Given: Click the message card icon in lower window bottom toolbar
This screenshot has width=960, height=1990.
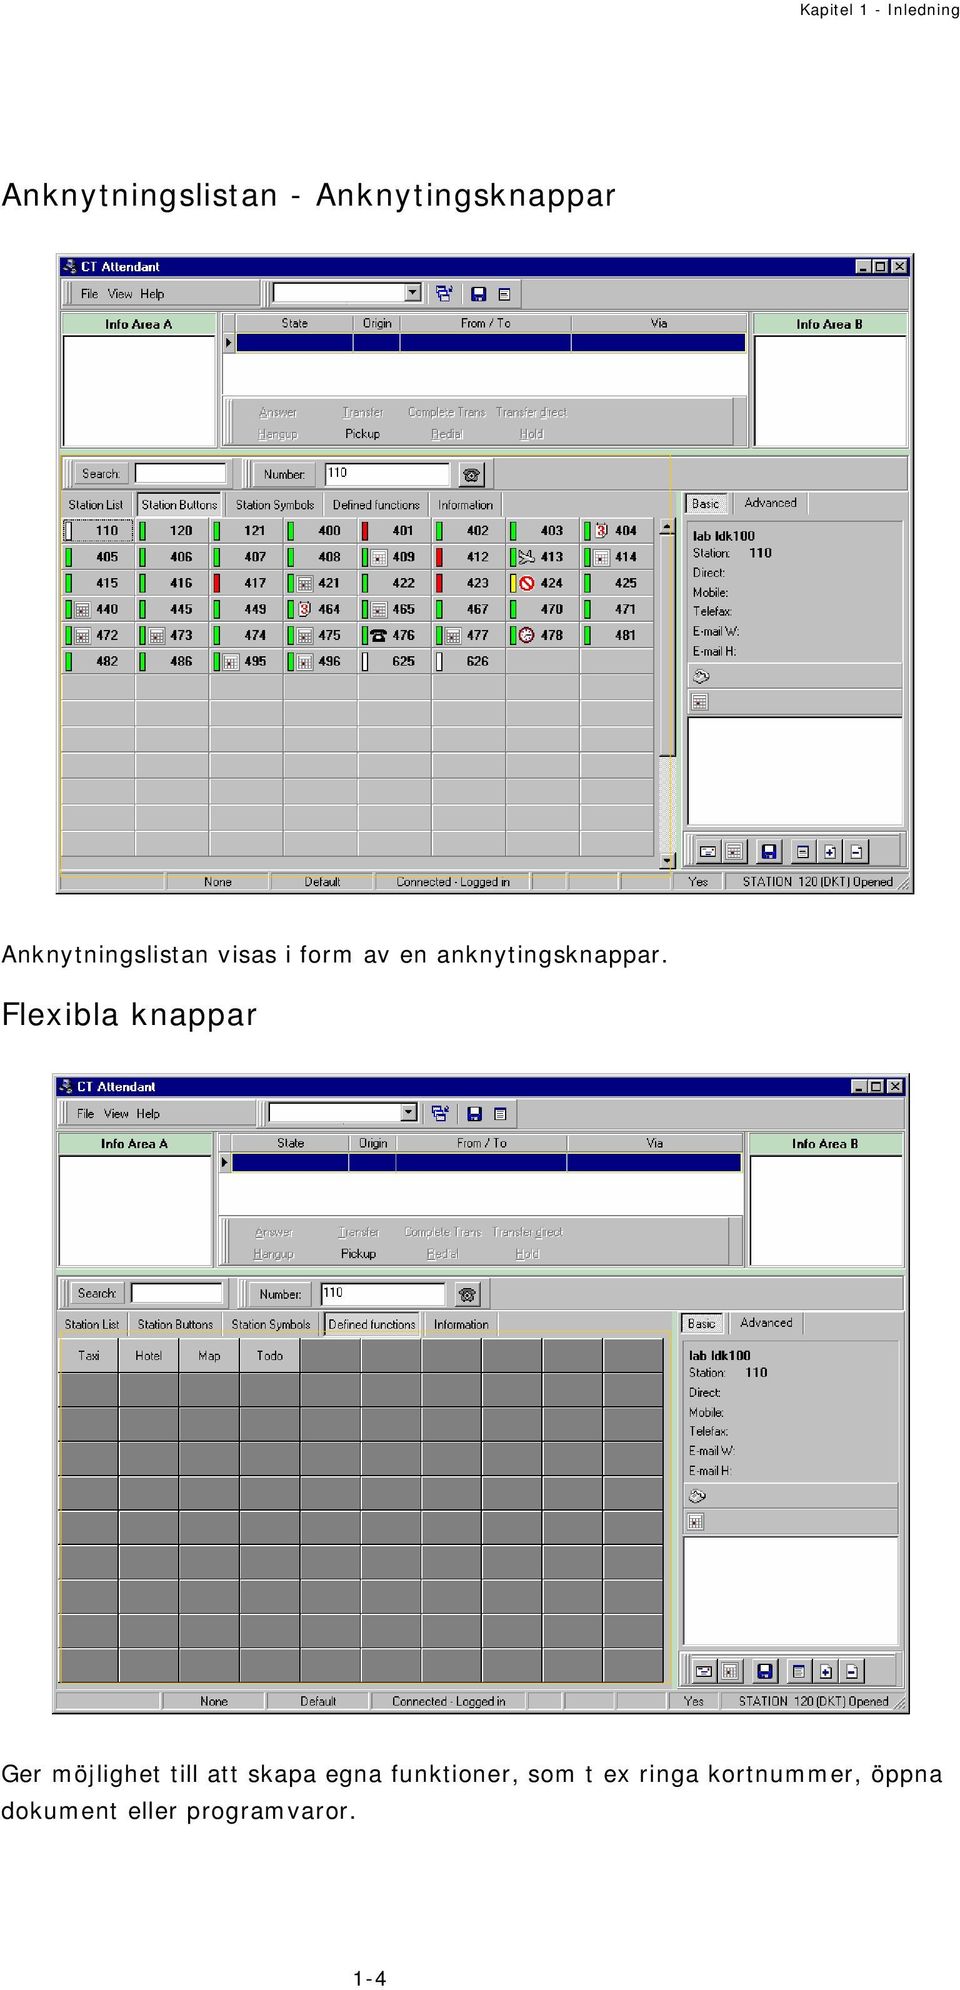Looking at the screenshot, I should point(703,1671).
